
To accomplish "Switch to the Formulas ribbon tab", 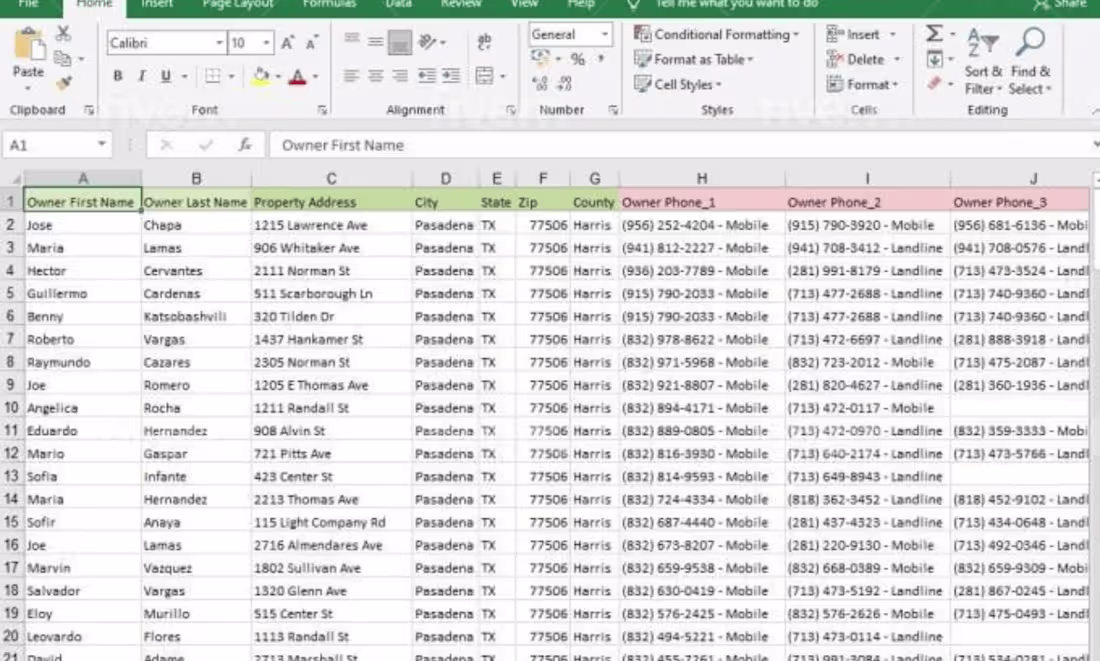I will coord(330,5).
